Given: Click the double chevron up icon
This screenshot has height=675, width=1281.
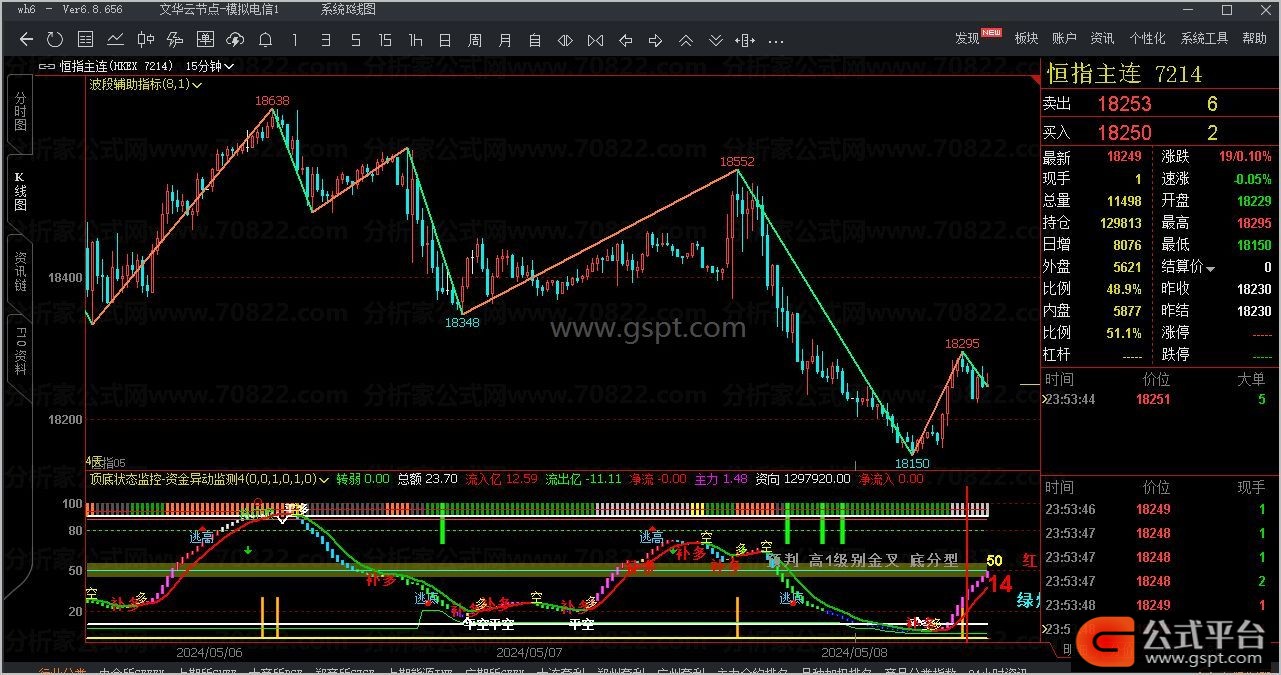Looking at the screenshot, I should click(686, 40).
